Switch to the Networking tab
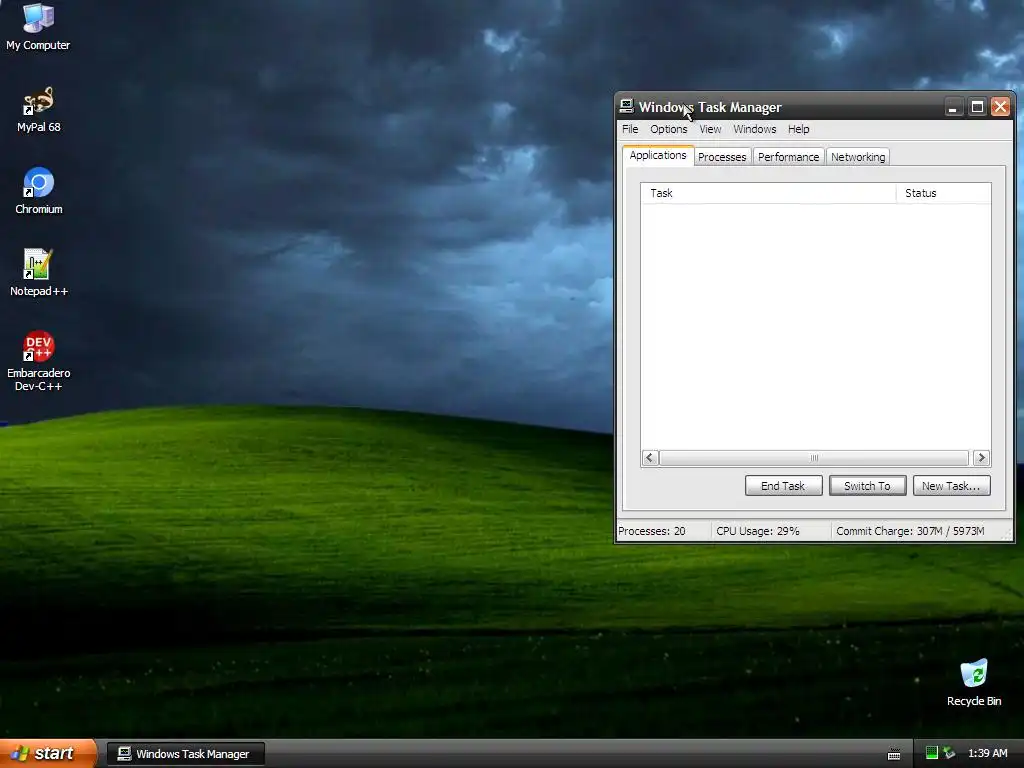Viewport: 1024px width, 768px height. tap(858, 157)
